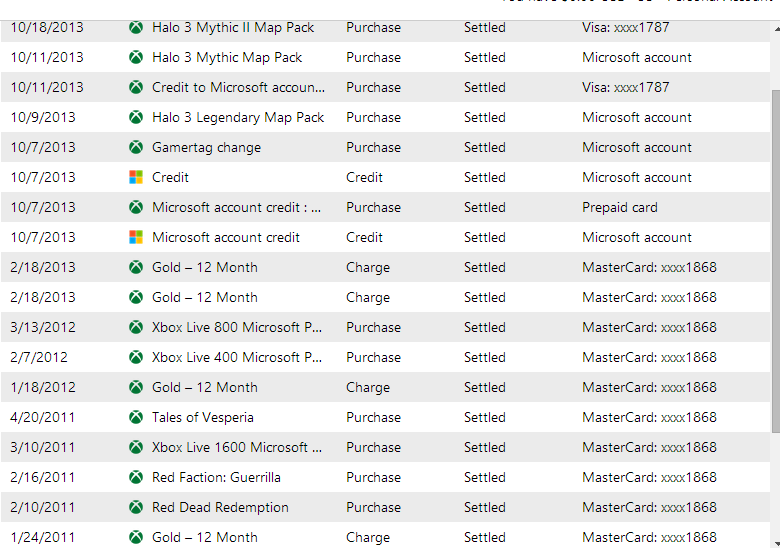Click Xbox icon beside Halo 3 Legendary Map Pack
Viewport: 780px width, 548px height.
pyautogui.click(x=136, y=117)
